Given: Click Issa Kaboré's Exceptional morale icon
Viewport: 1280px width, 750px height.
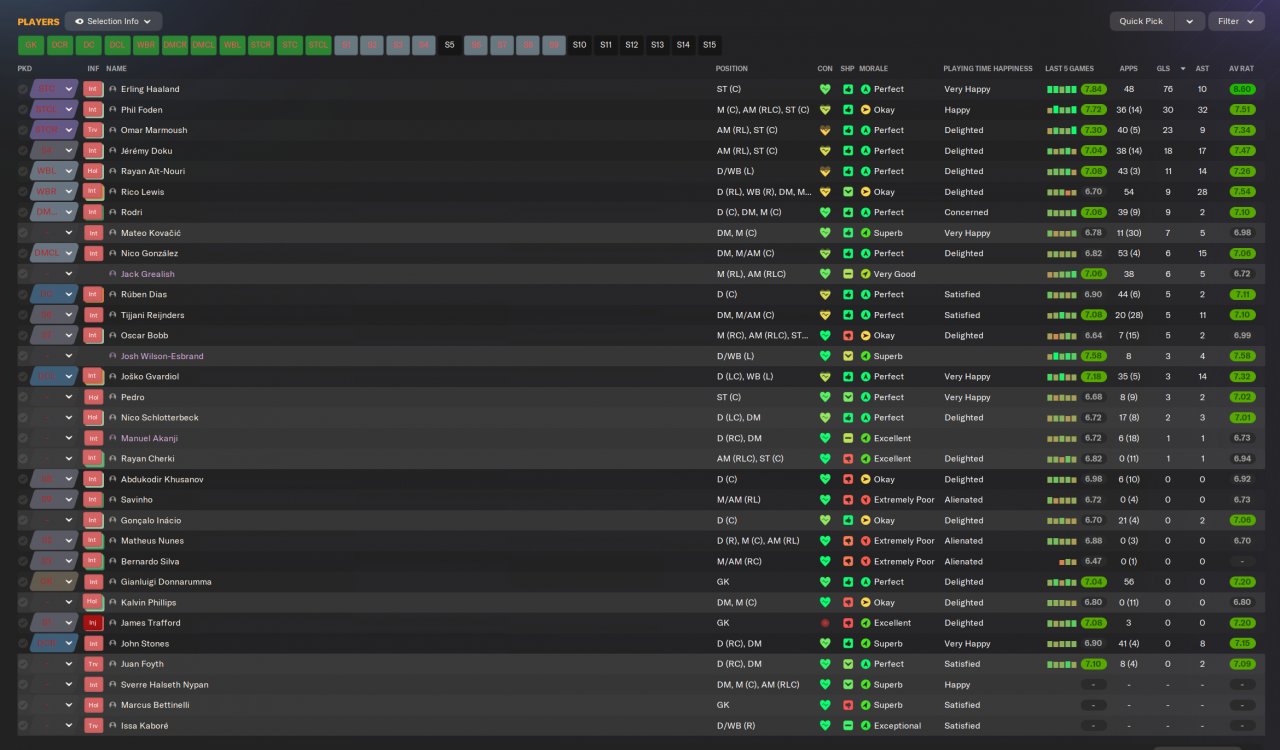Looking at the screenshot, I should (x=866, y=726).
